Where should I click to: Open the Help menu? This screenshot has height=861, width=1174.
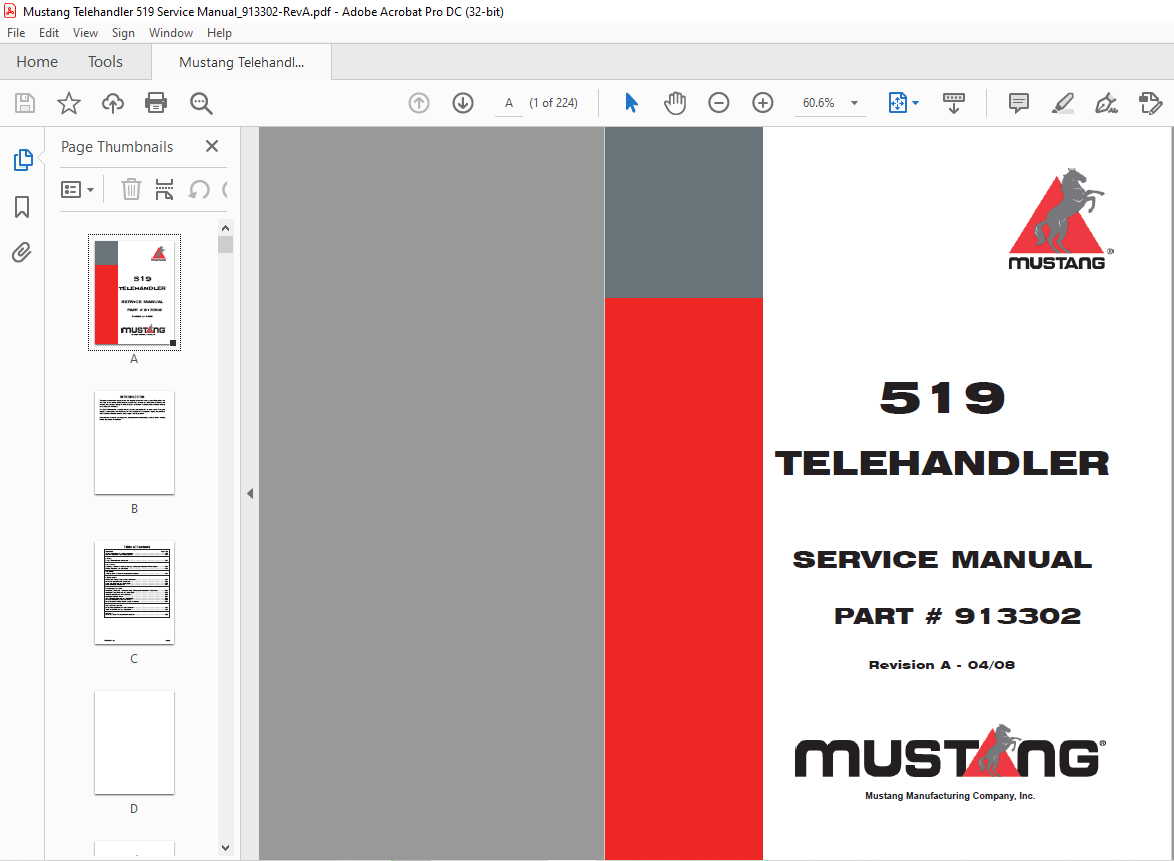(x=219, y=33)
